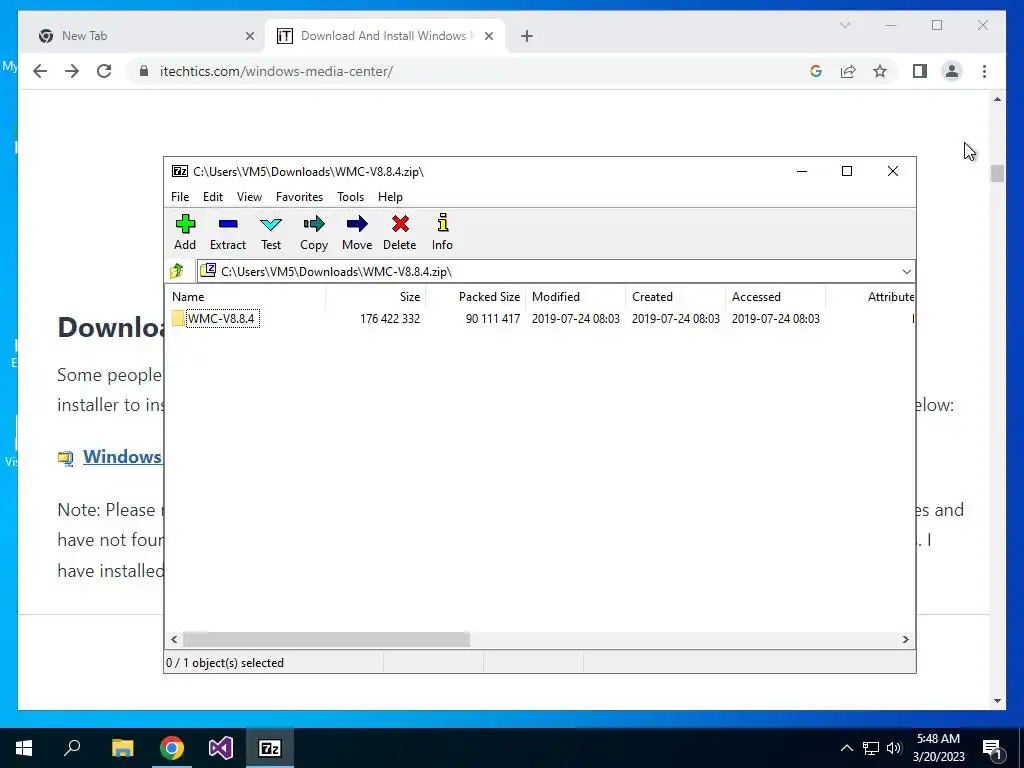
Task: Sort by the Name column header
Action: coord(245,296)
